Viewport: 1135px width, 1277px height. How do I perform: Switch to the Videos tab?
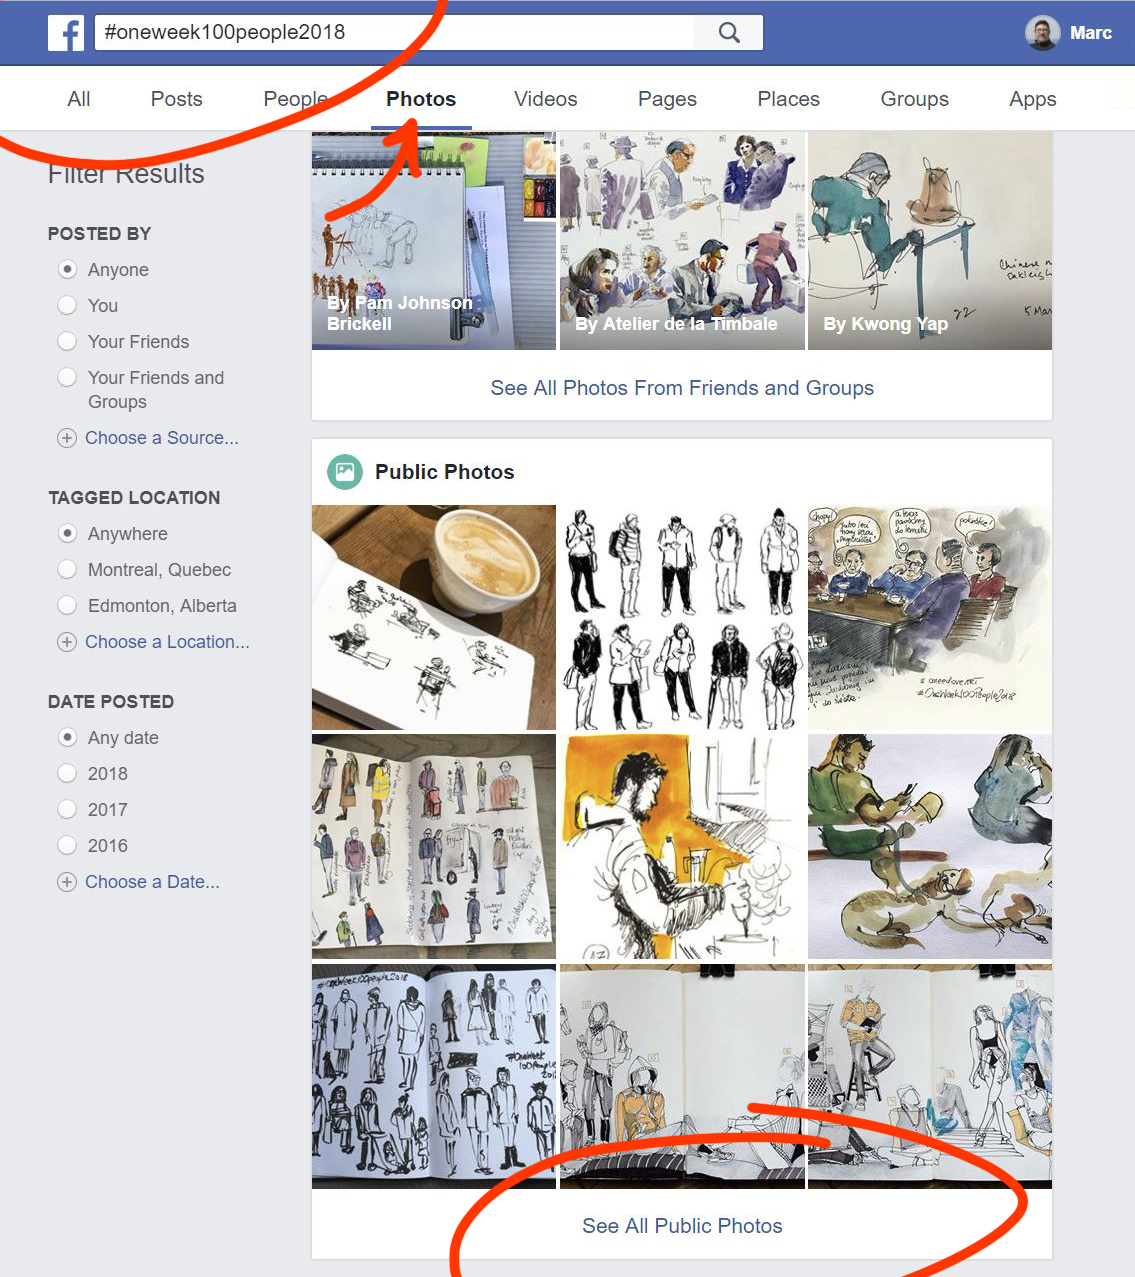click(x=545, y=99)
